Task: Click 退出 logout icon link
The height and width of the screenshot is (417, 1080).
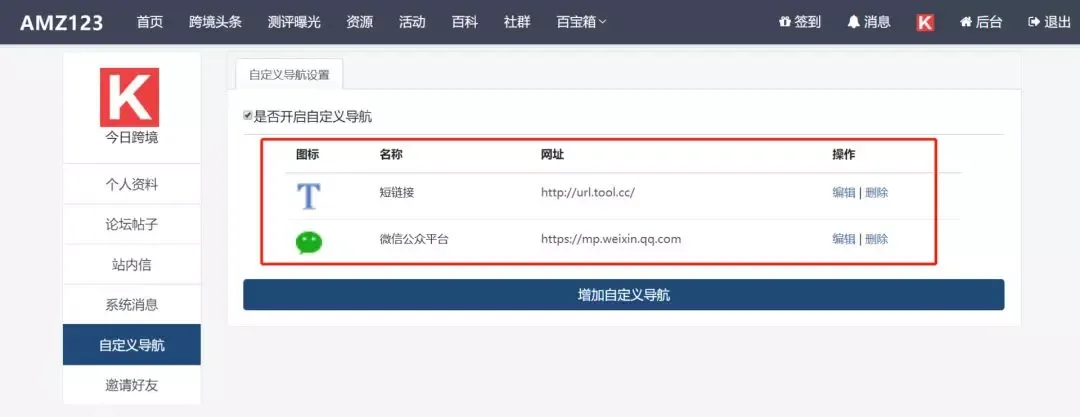Action: point(1049,22)
